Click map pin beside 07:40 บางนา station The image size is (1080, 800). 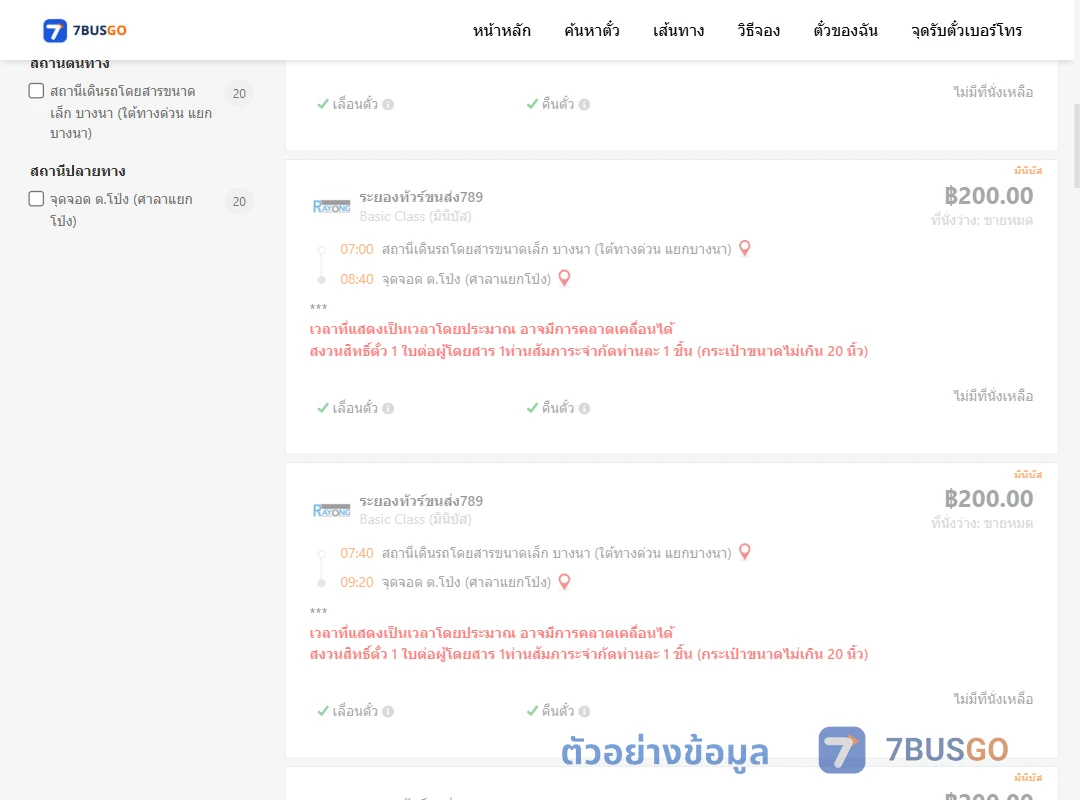tap(745, 552)
